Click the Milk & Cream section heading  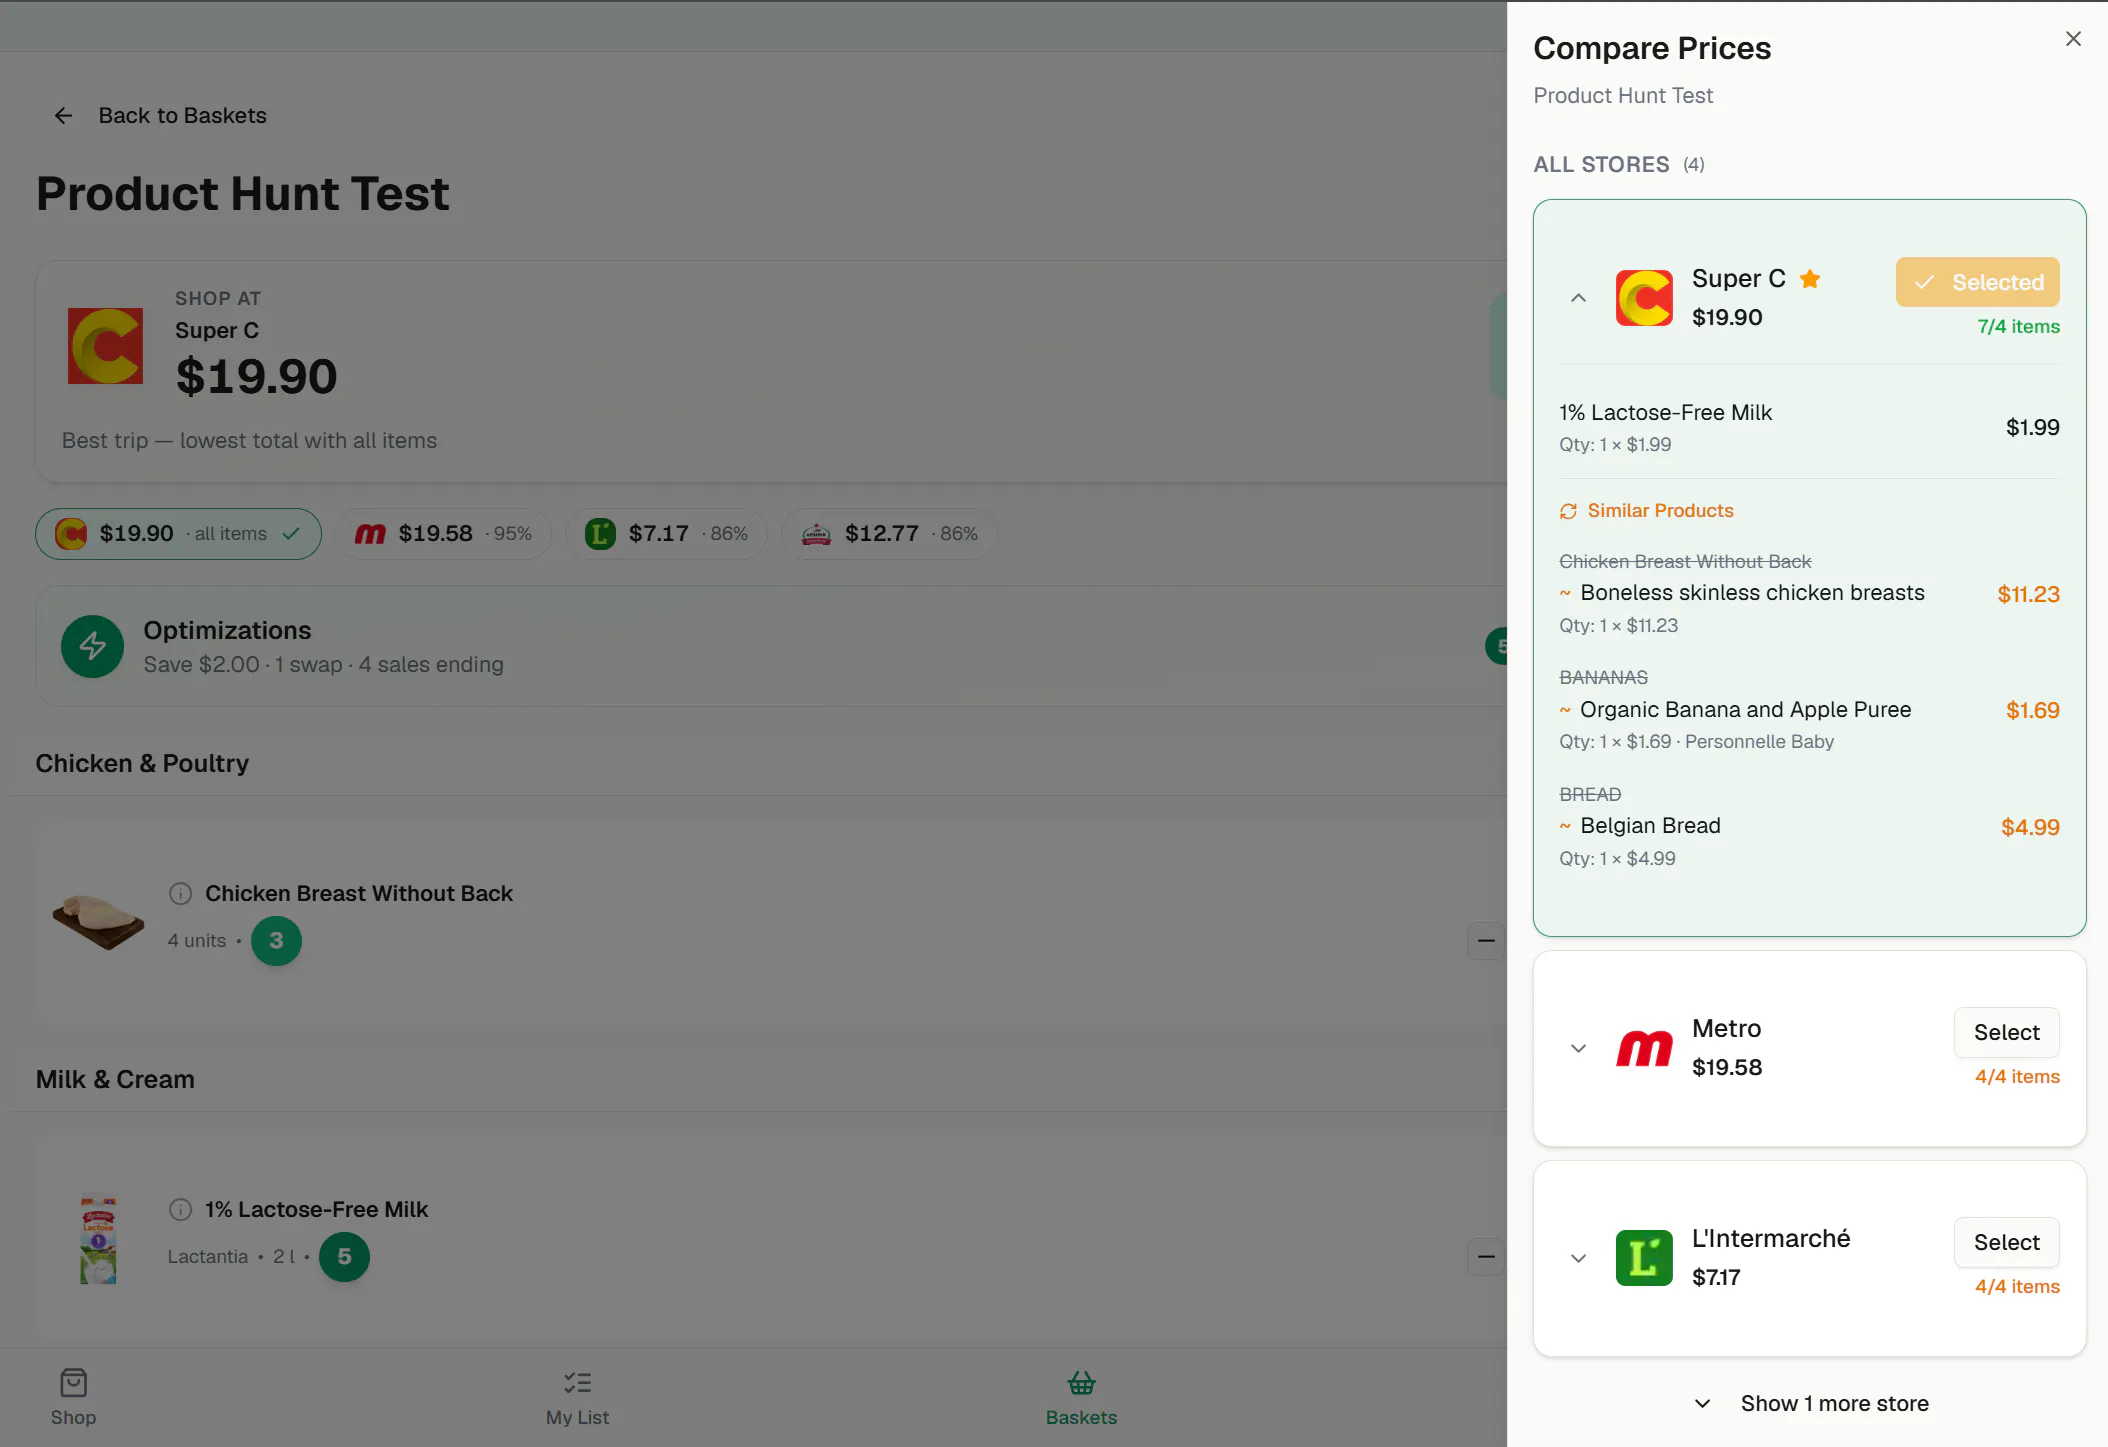(x=115, y=1080)
